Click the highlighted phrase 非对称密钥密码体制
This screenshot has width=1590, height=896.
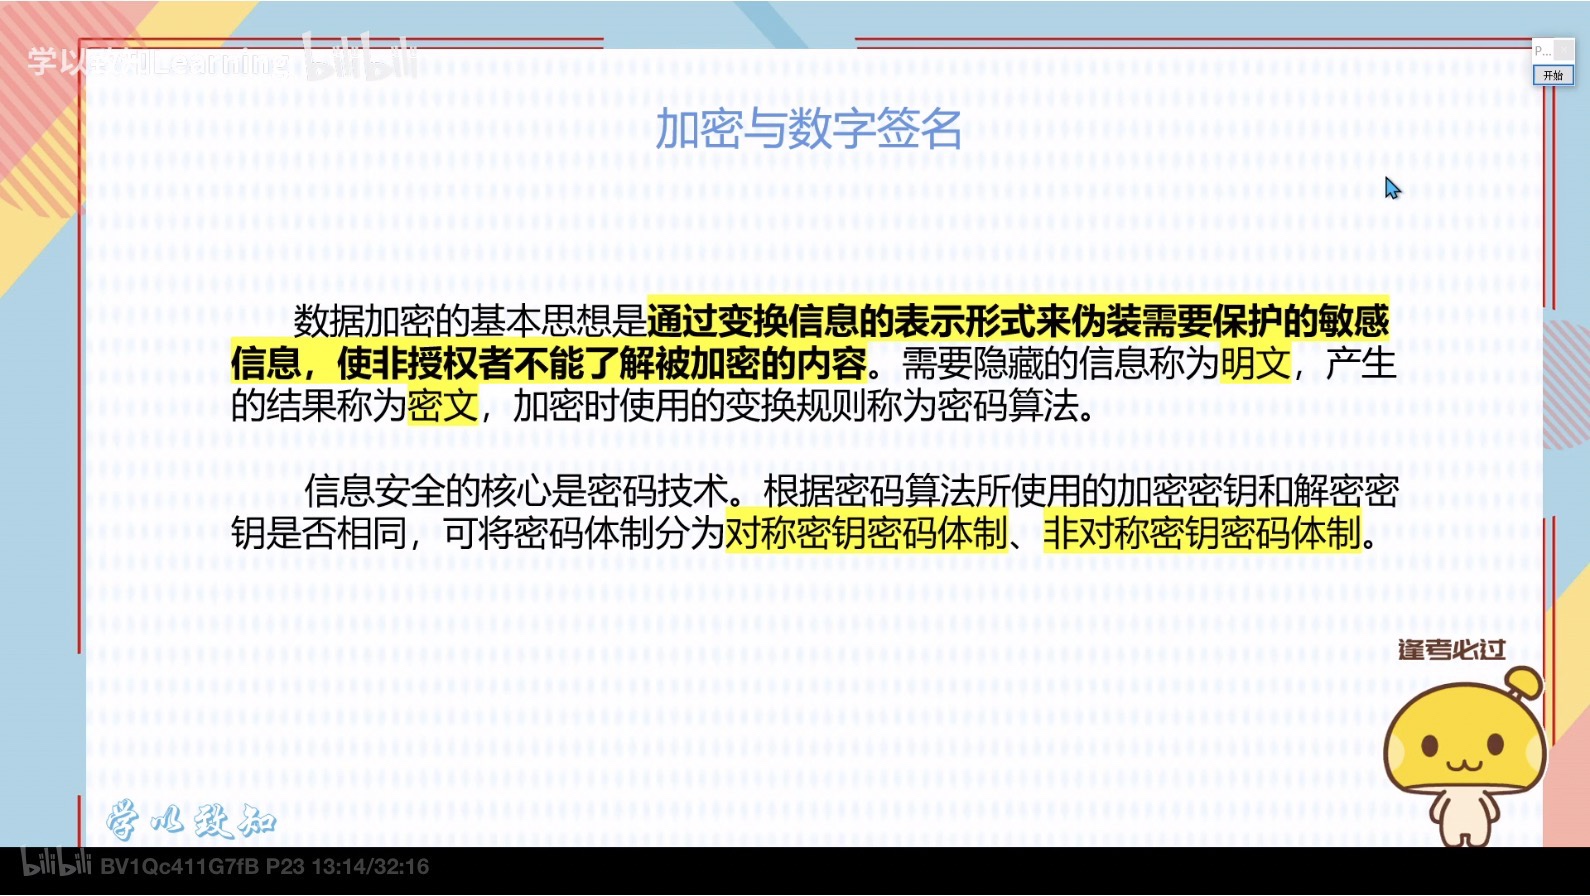coord(1202,533)
